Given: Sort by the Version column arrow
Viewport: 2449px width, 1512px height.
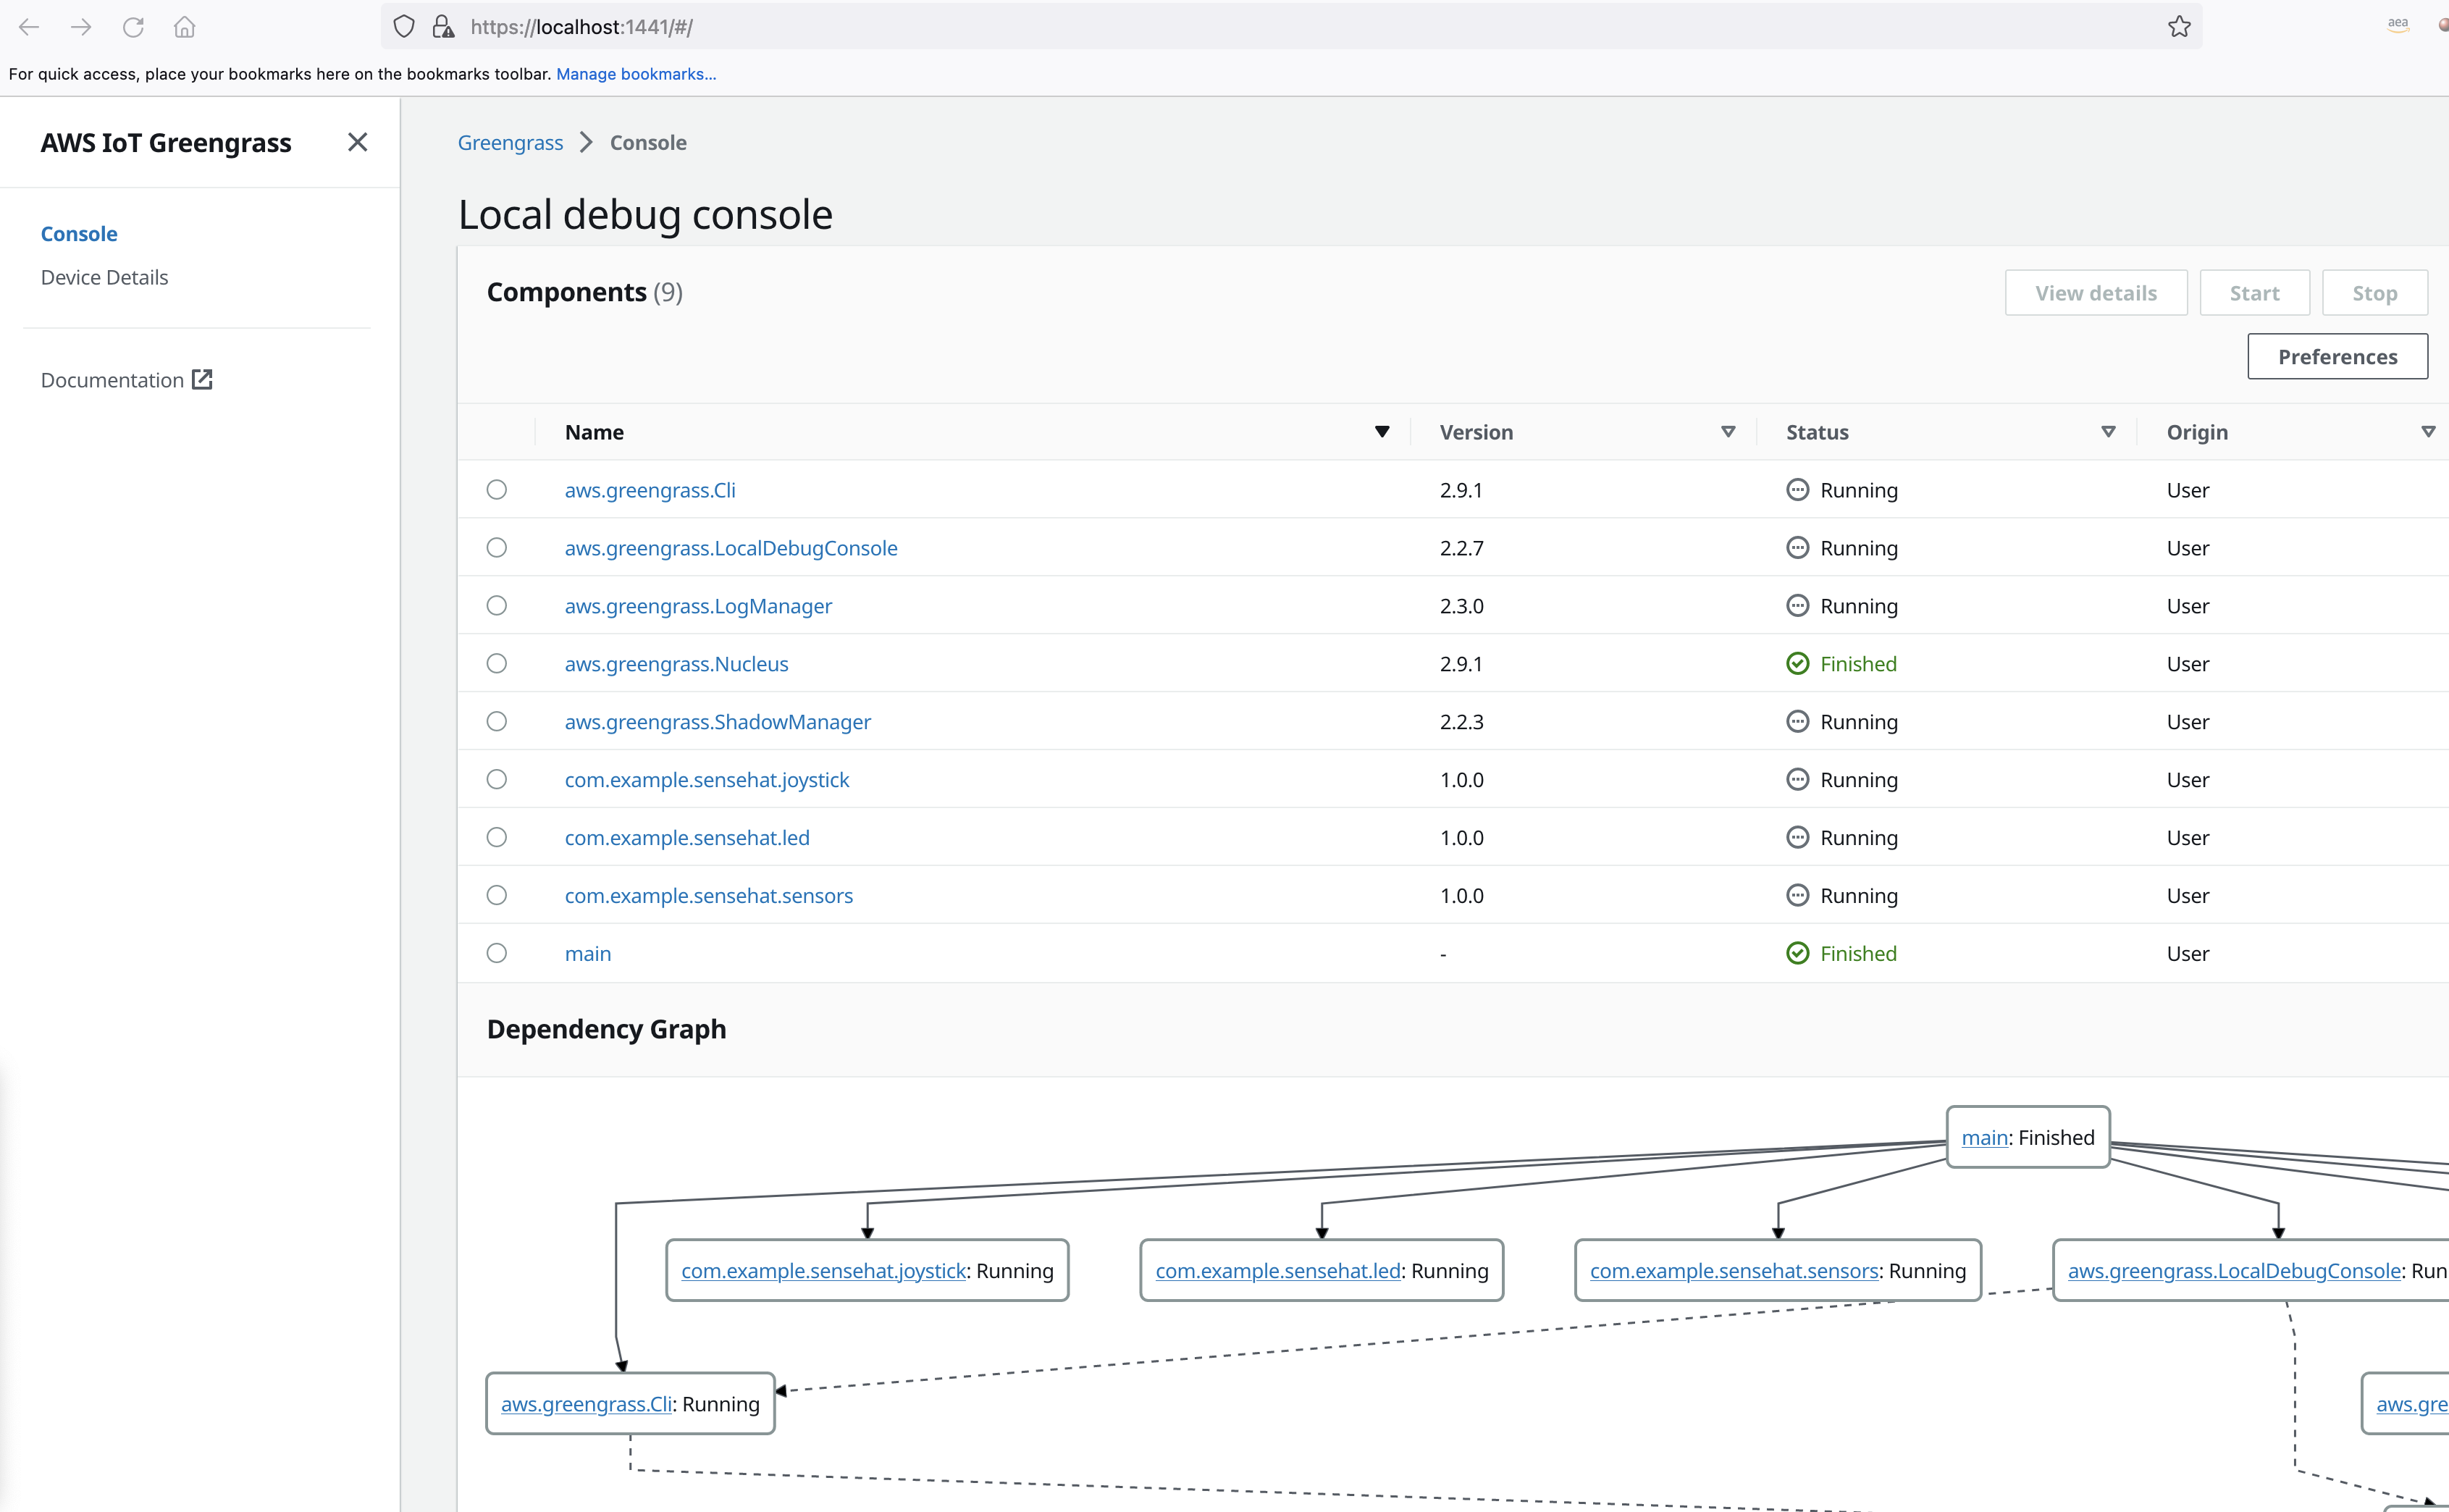Looking at the screenshot, I should click(1727, 432).
